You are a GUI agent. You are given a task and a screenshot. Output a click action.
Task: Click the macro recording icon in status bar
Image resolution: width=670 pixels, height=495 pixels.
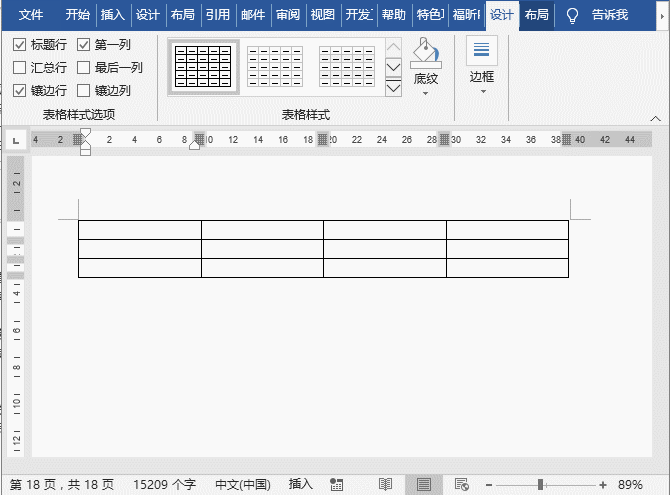pyautogui.click(x=336, y=484)
